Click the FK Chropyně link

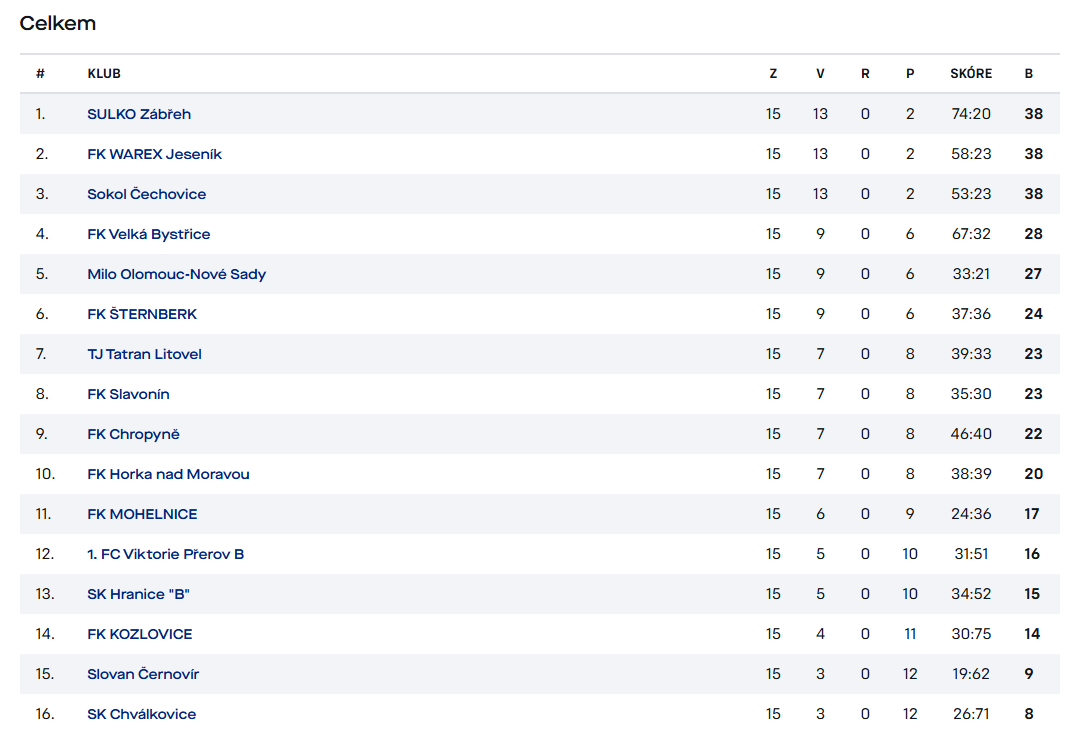coord(133,434)
